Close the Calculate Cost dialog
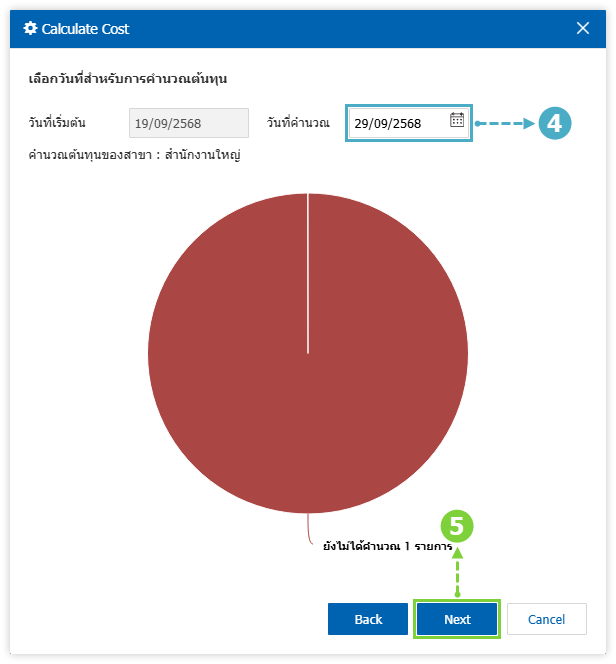Screen dimensions: 616x664 tap(583, 28)
